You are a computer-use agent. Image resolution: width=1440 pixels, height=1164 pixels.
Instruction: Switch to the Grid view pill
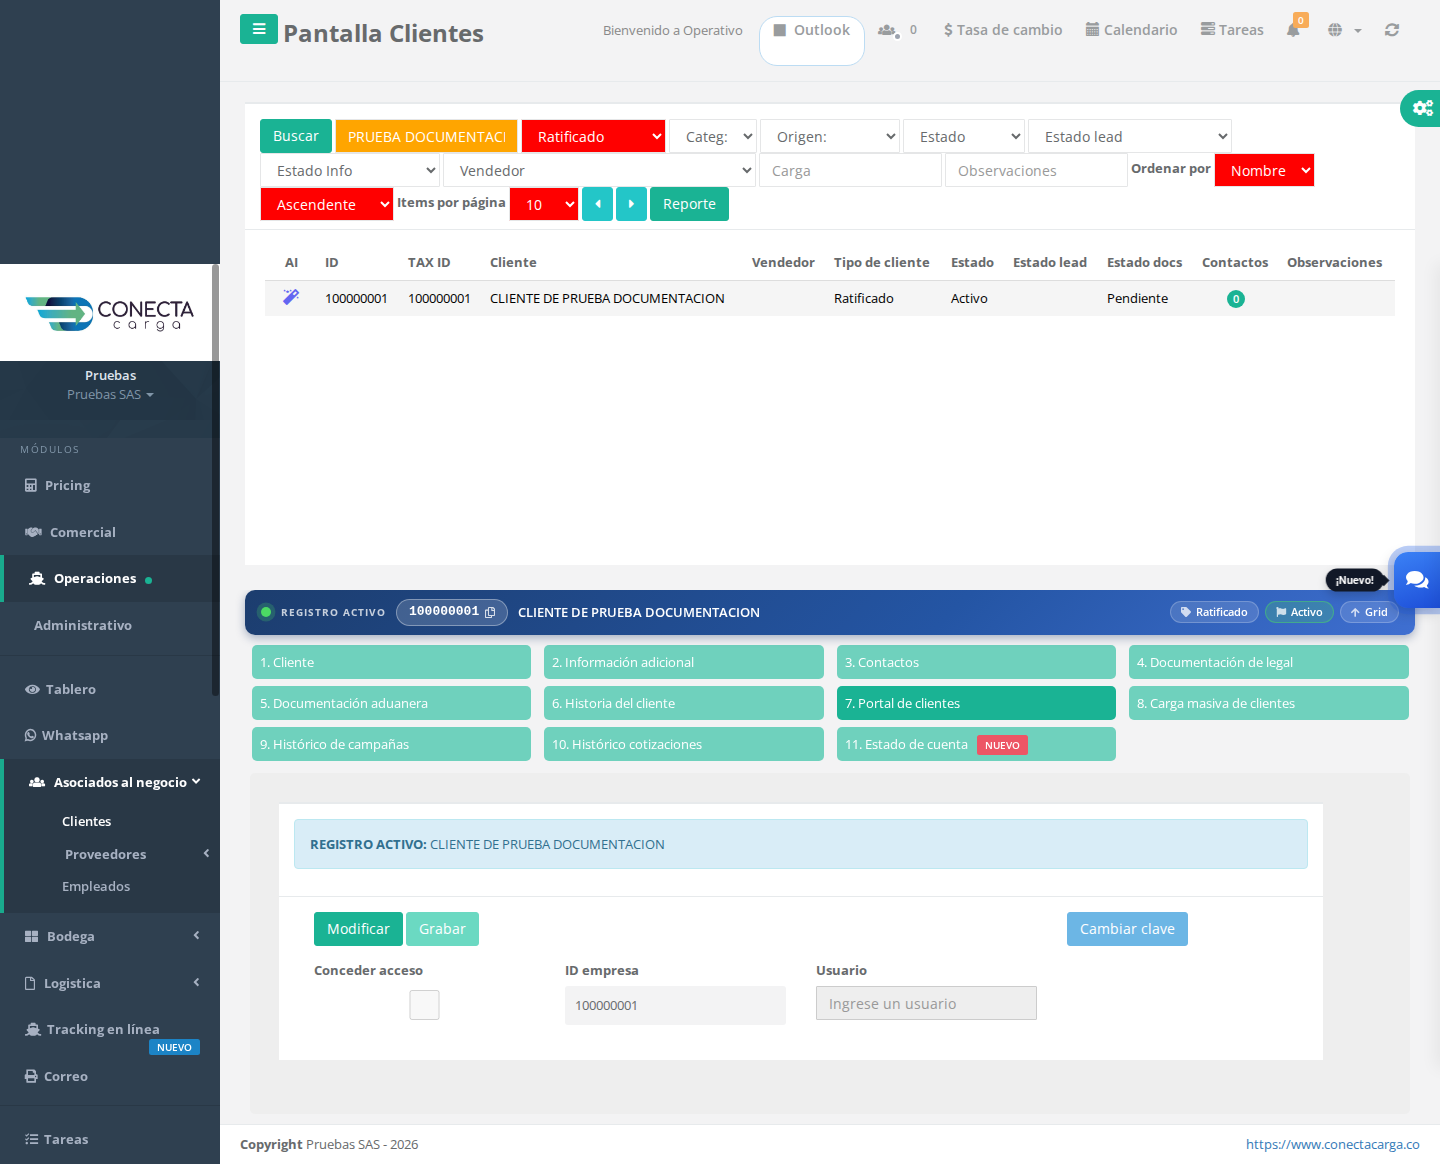pos(1369,612)
